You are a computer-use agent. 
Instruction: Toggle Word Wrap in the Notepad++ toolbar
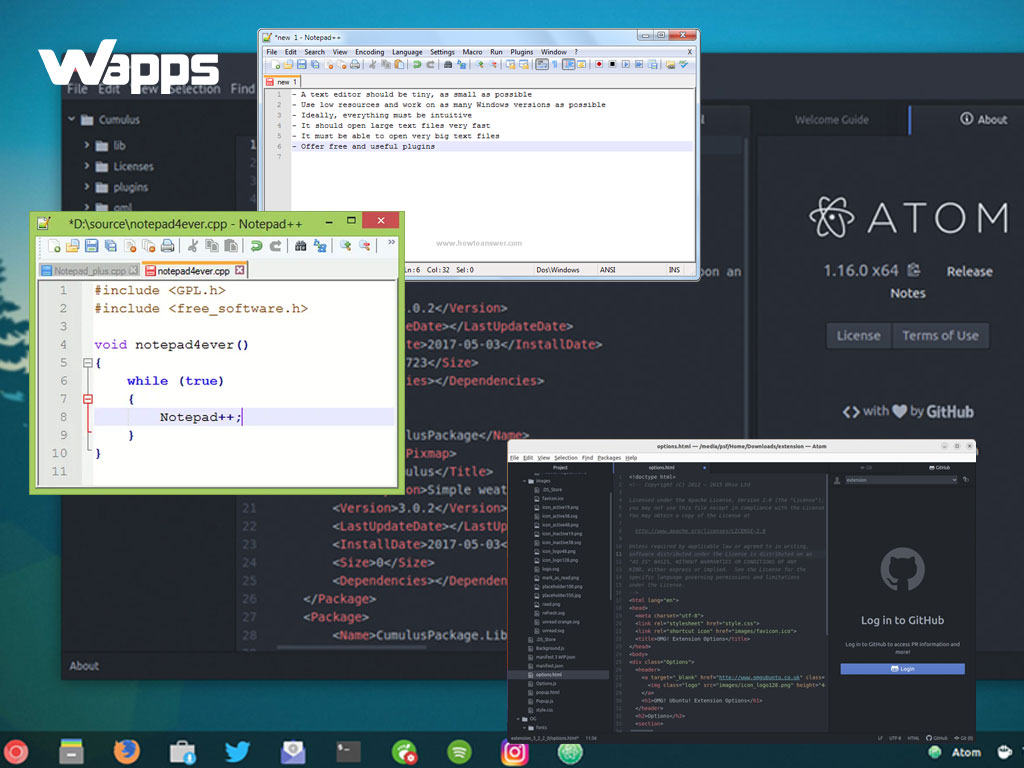(x=542, y=65)
